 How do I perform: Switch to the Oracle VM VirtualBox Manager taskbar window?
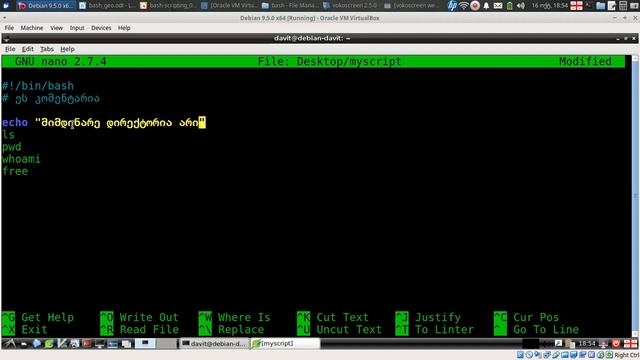[x=229, y=5]
